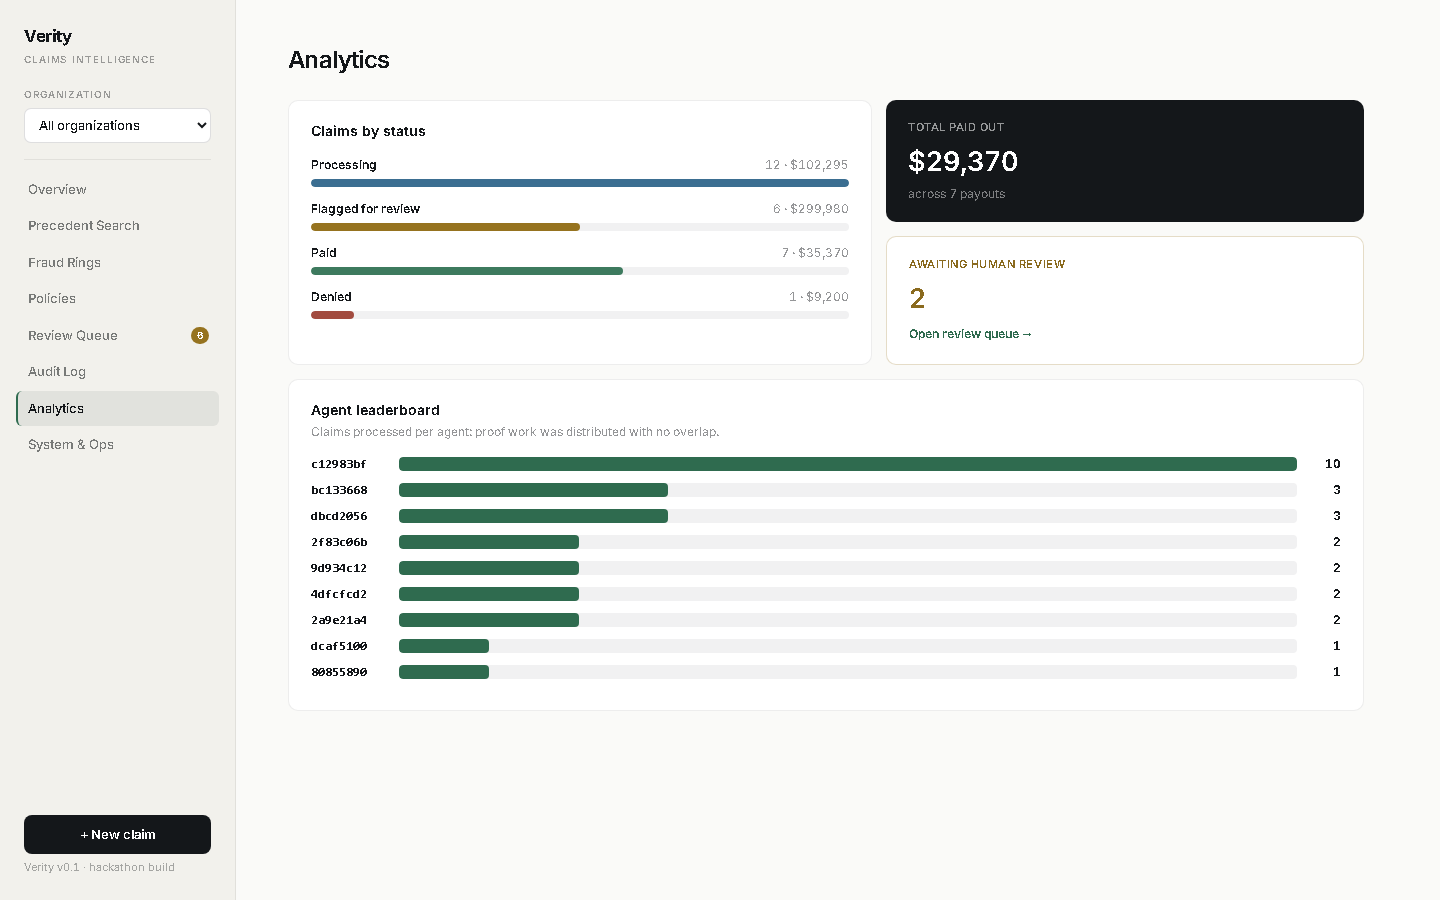
Task: Click the New claim button
Action: click(x=117, y=834)
